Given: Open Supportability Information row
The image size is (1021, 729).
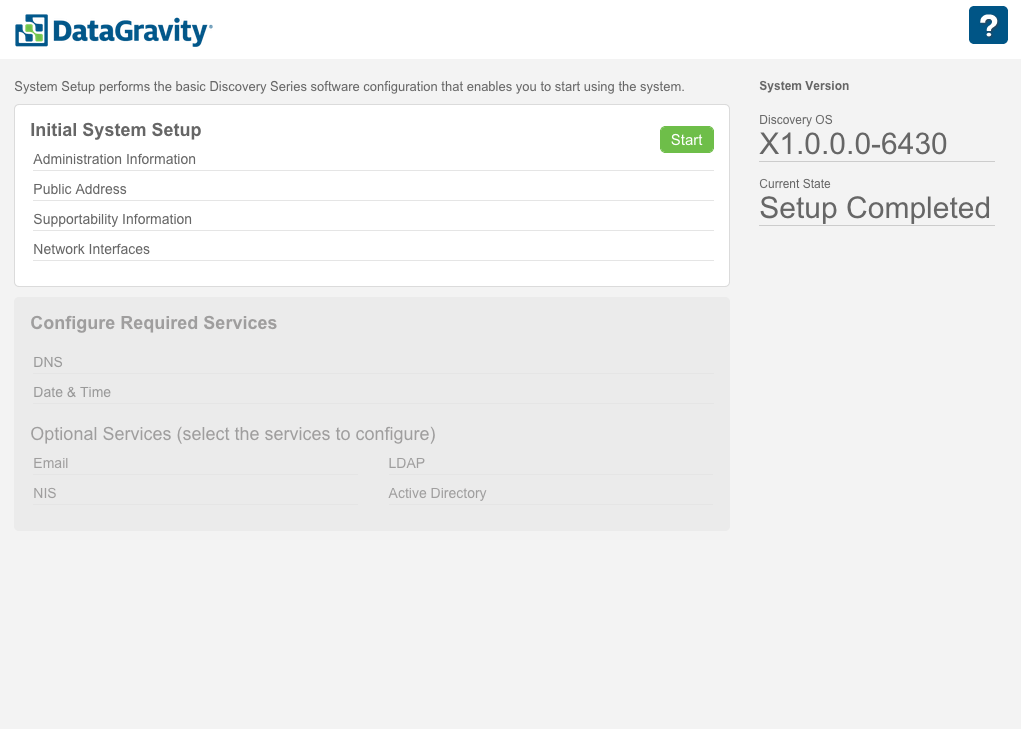Looking at the screenshot, I should click(112, 219).
